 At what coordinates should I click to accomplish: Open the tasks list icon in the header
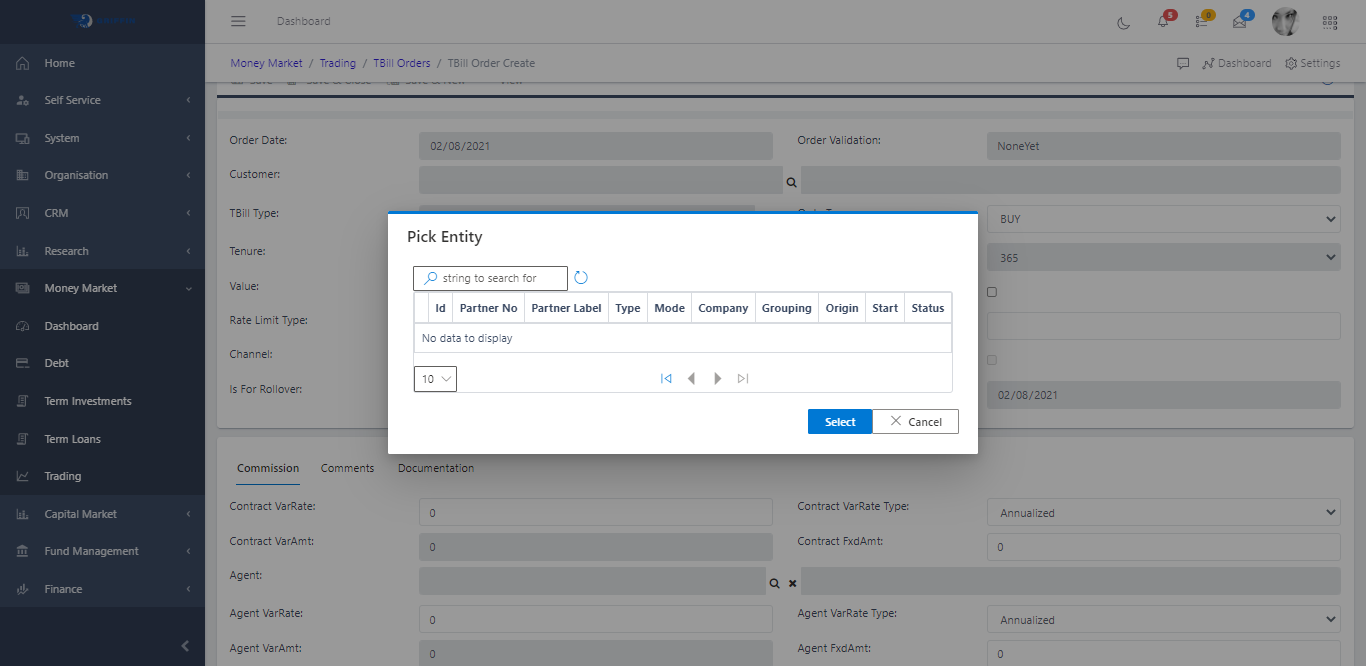(1202, 22)
